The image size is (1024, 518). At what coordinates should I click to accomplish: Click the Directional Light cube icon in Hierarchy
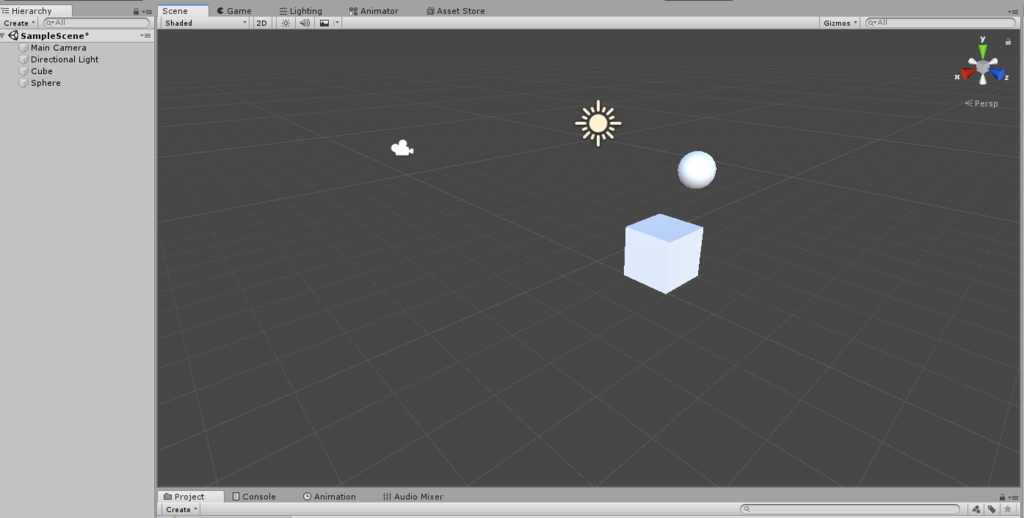point(24,59)
